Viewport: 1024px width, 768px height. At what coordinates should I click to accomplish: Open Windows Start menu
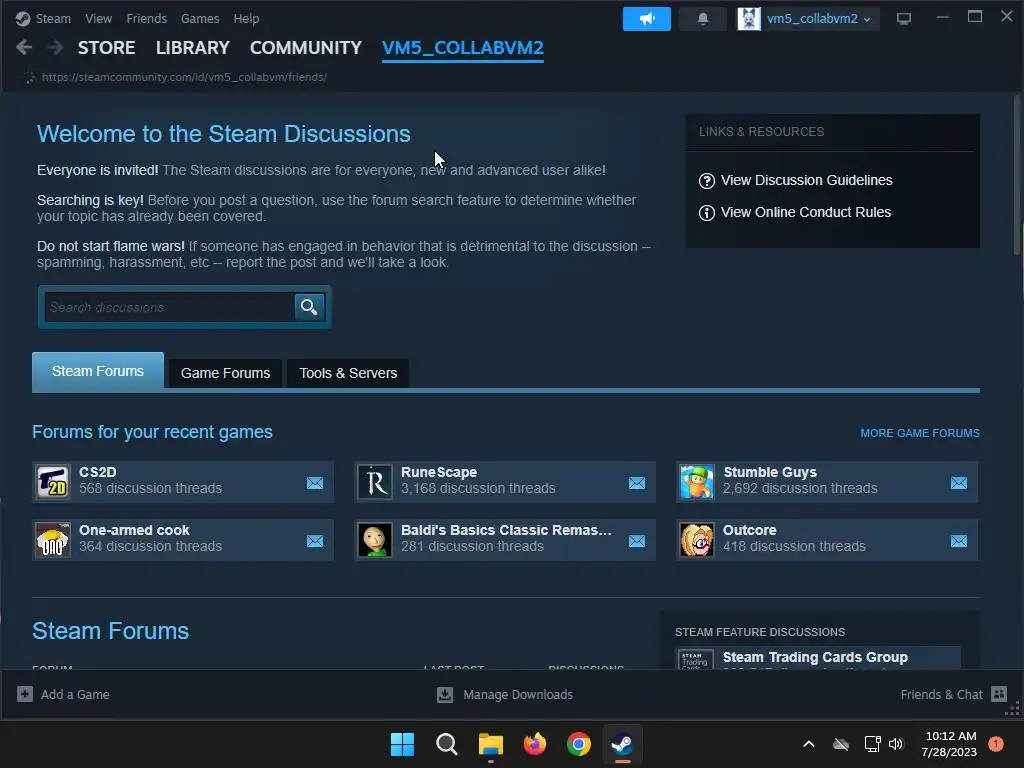[x=402, y=744]
